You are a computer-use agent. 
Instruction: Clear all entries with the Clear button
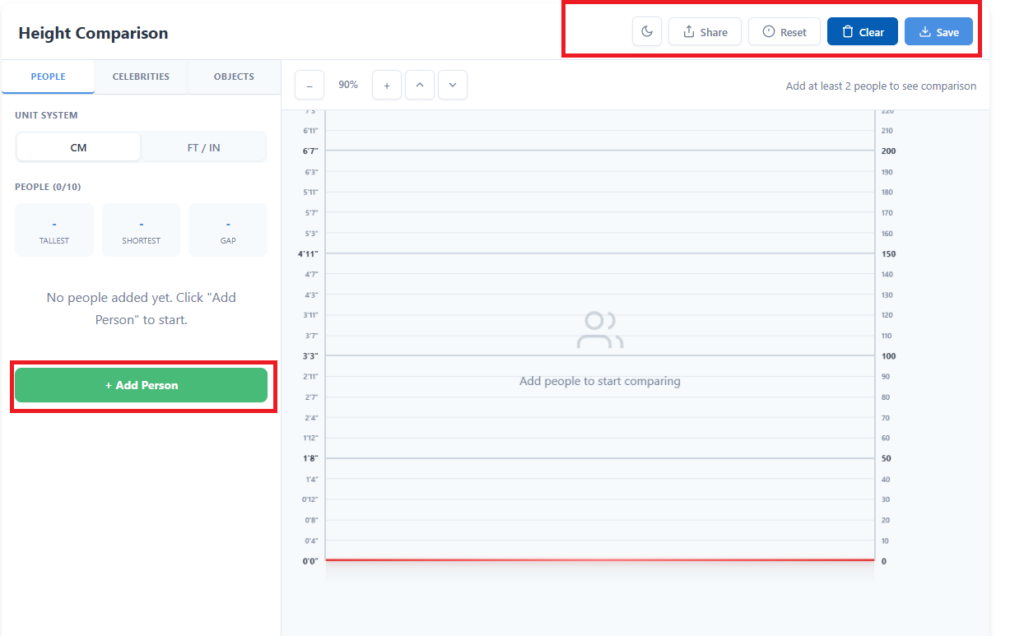[x=862, y=32]
